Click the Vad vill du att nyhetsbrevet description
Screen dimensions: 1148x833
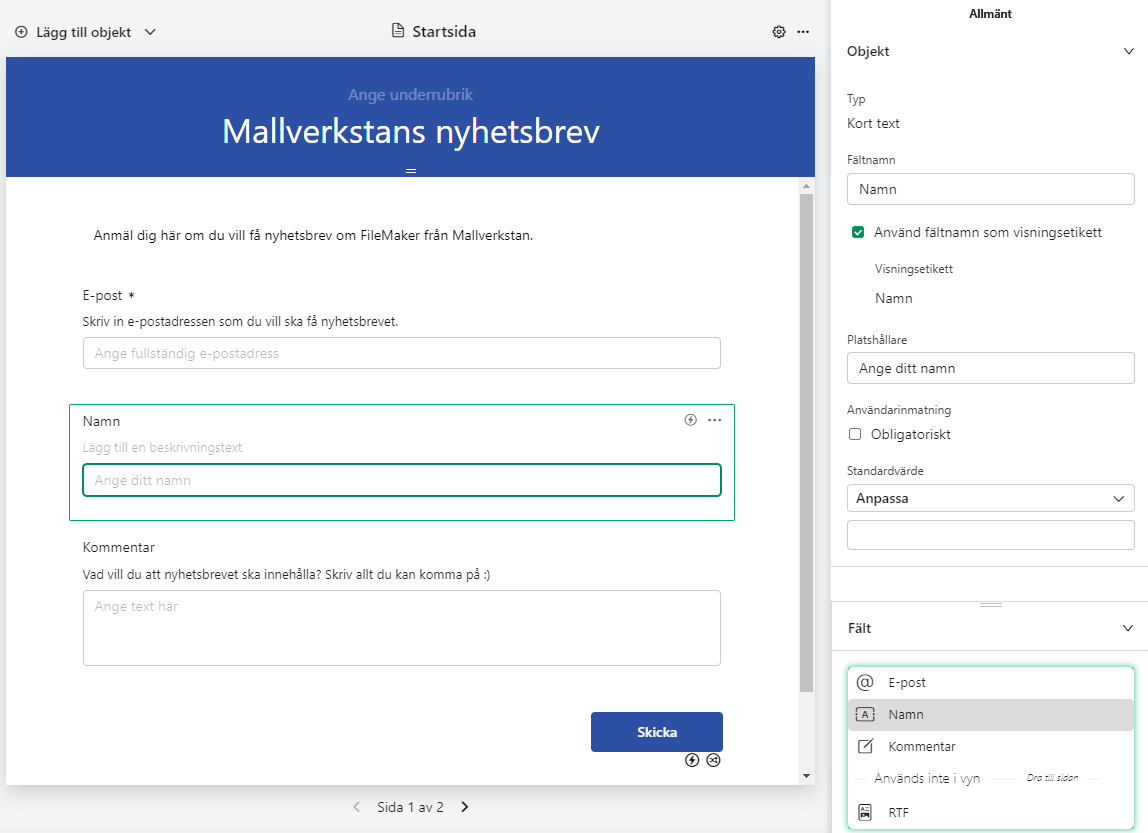(x=286, y=575)
